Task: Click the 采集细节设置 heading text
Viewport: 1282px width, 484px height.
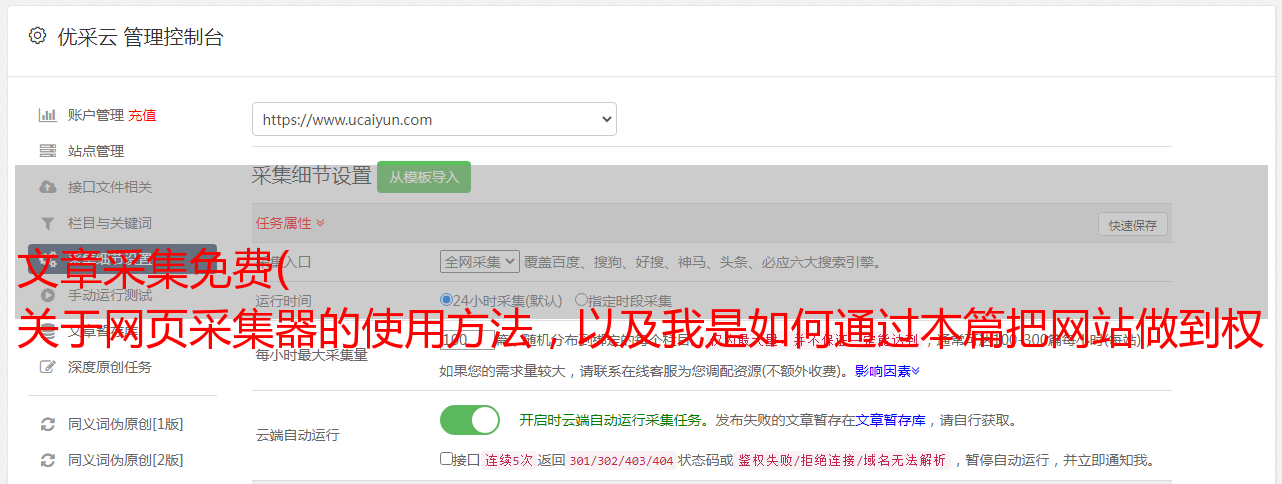Action: pyautogui.click(x=311, y=176)
